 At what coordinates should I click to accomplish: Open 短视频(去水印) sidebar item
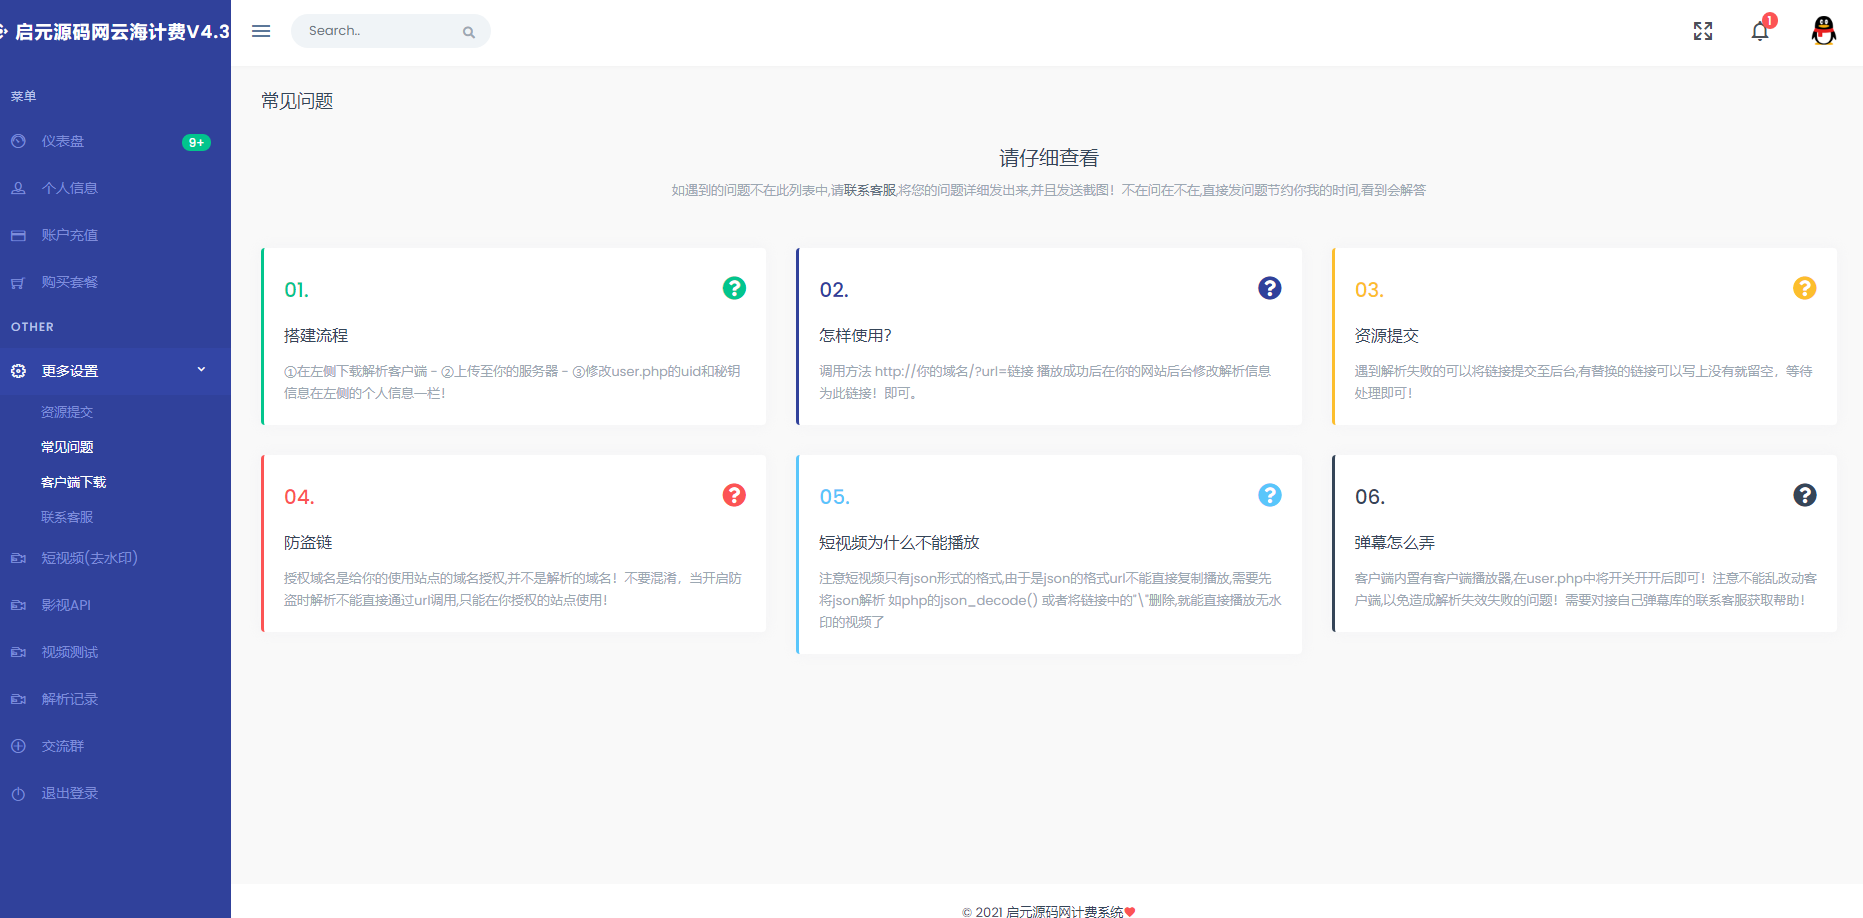89,558
